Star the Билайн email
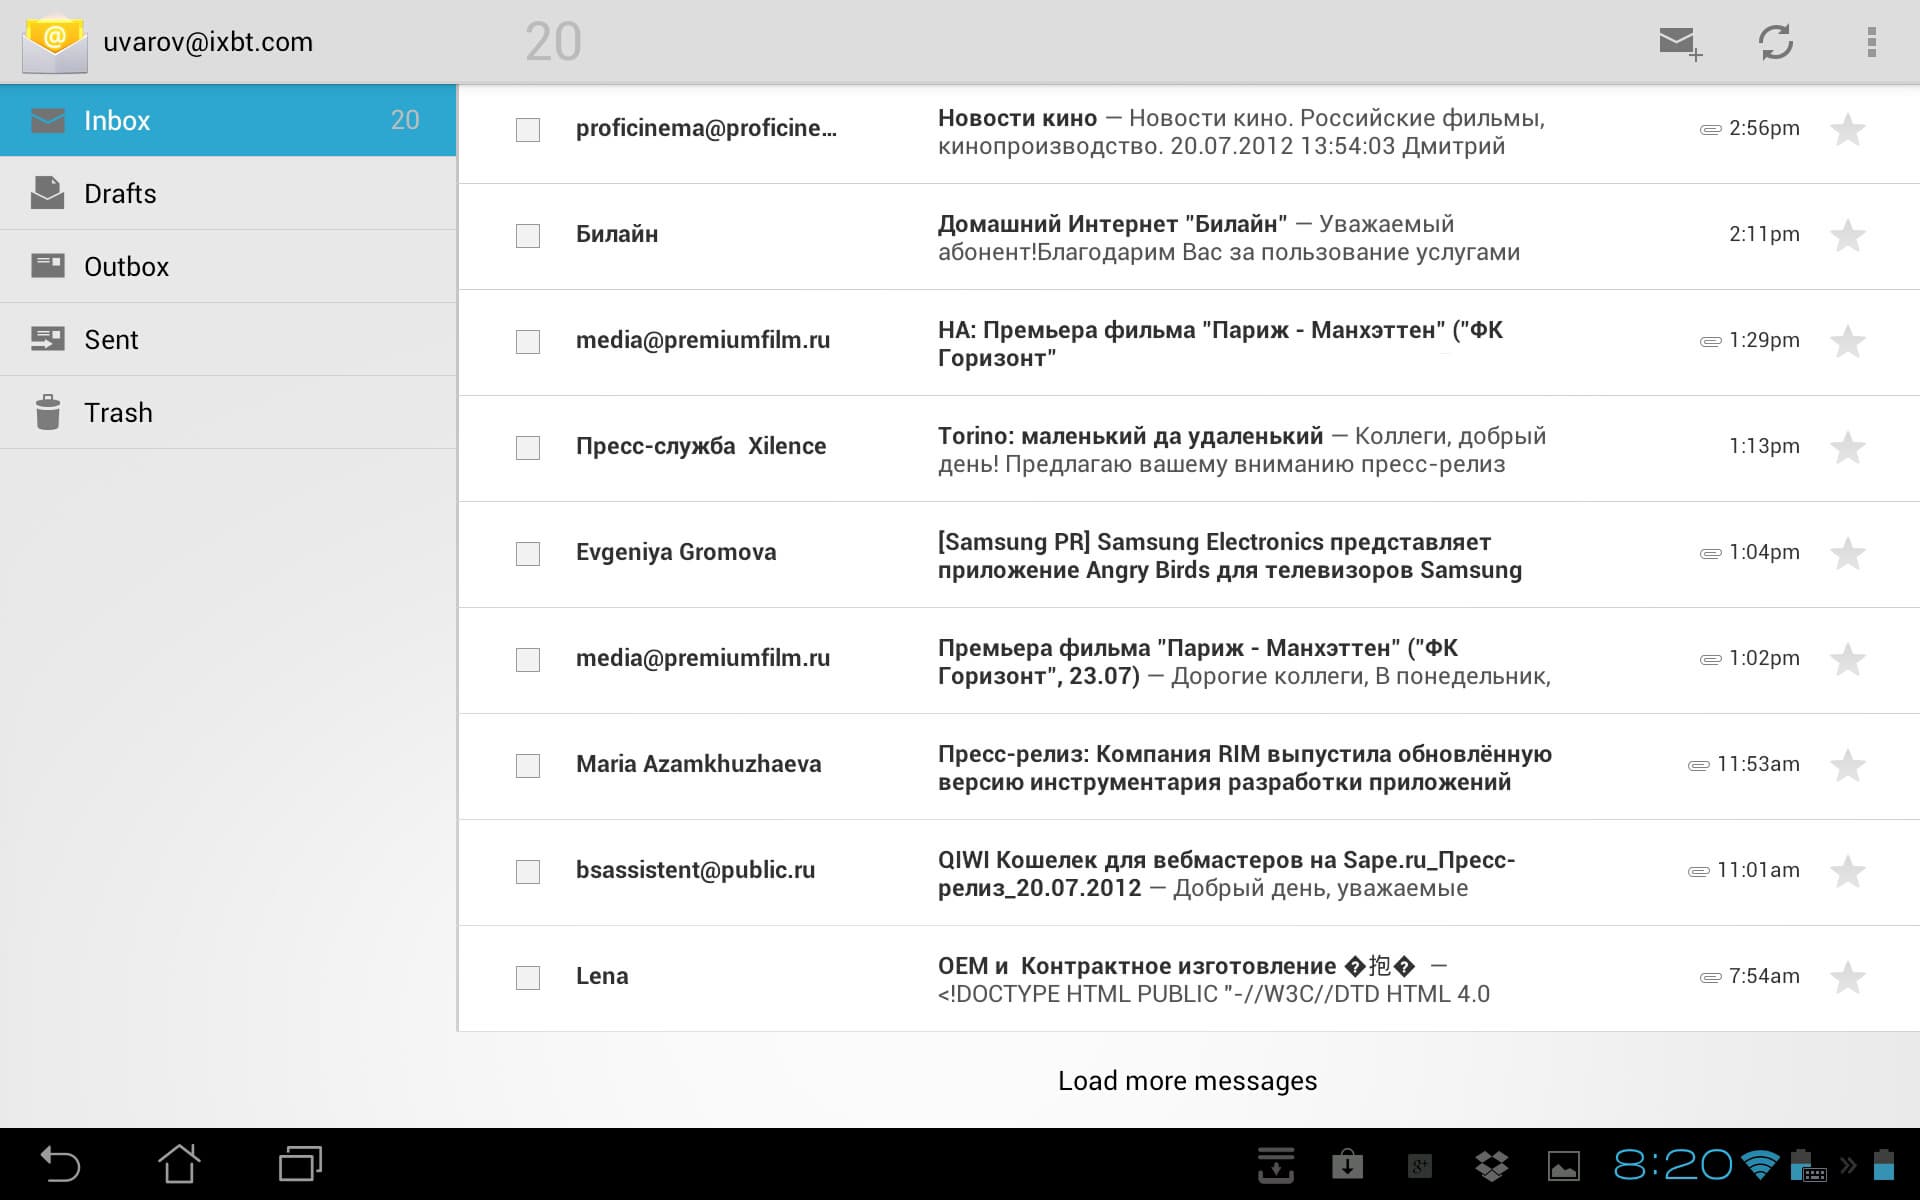The height and width of the screenshot is (1200, 1920). 1847,236
